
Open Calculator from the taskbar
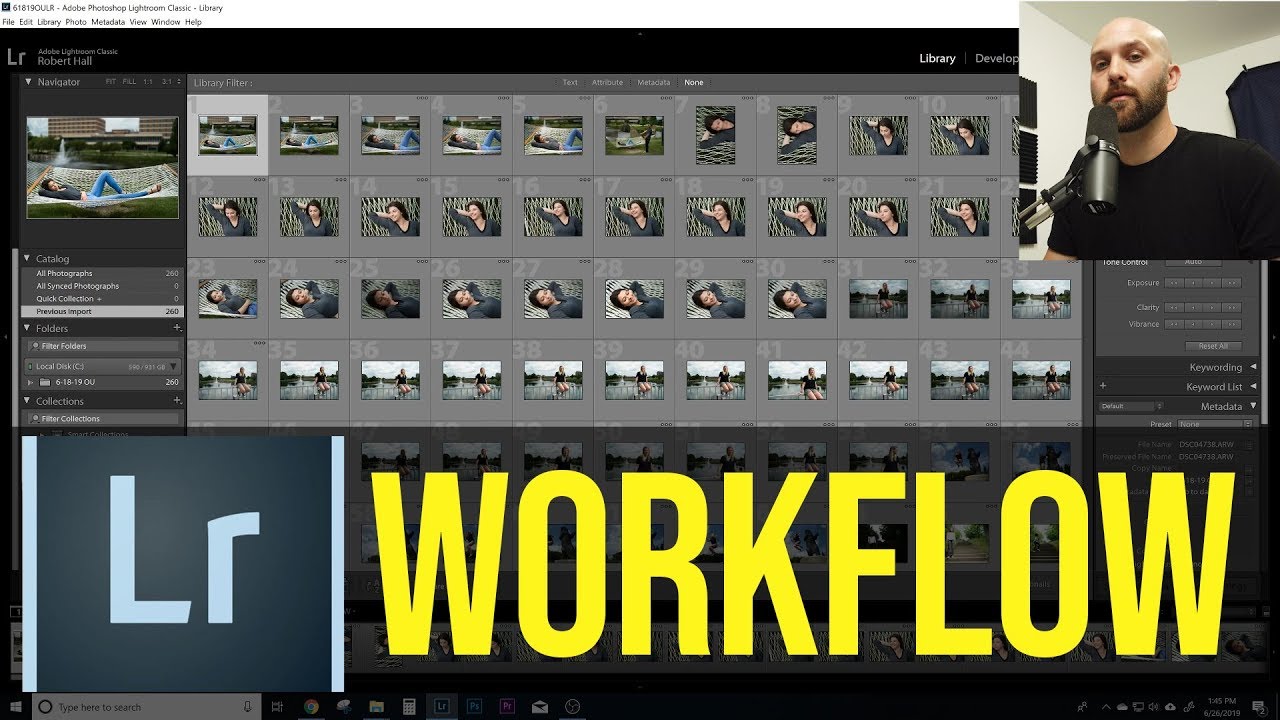[409, 706]
